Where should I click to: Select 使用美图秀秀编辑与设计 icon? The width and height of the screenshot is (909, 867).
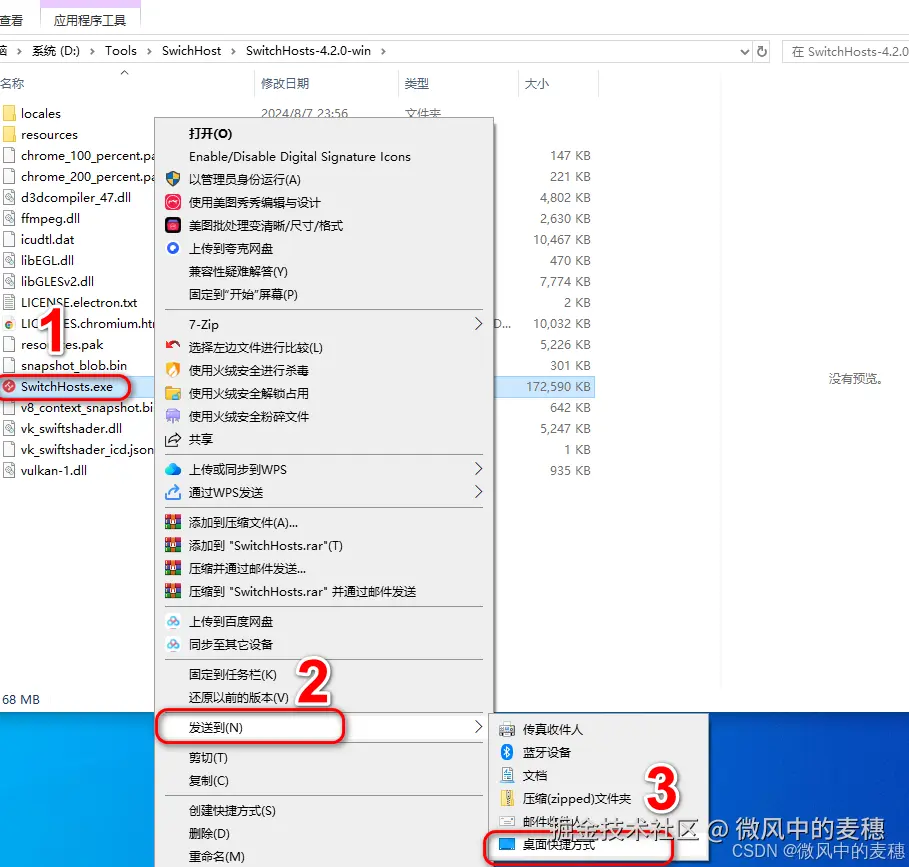(x=171, y=202)
